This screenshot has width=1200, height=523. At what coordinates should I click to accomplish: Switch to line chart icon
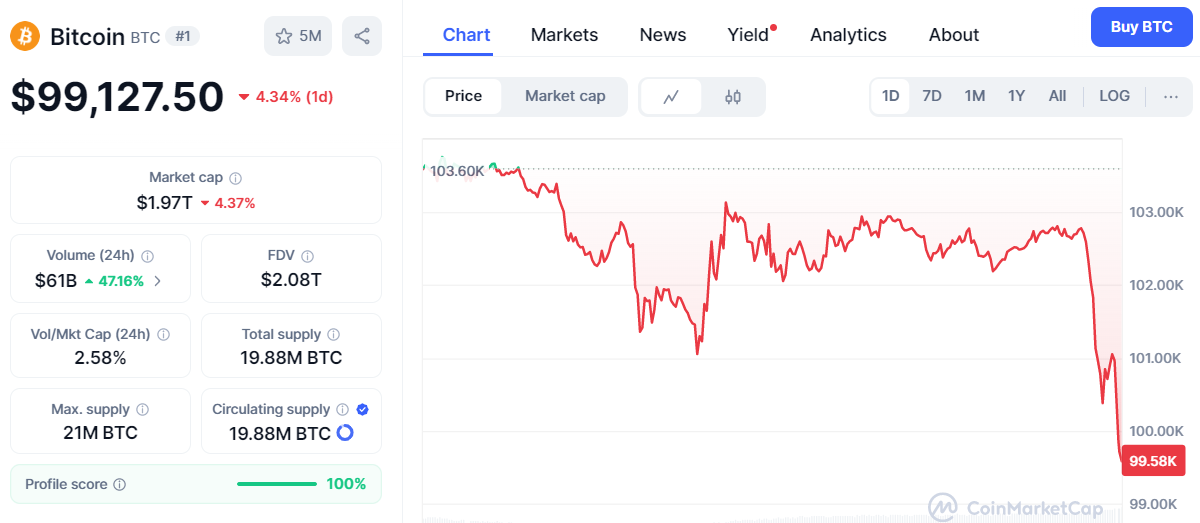671,97
